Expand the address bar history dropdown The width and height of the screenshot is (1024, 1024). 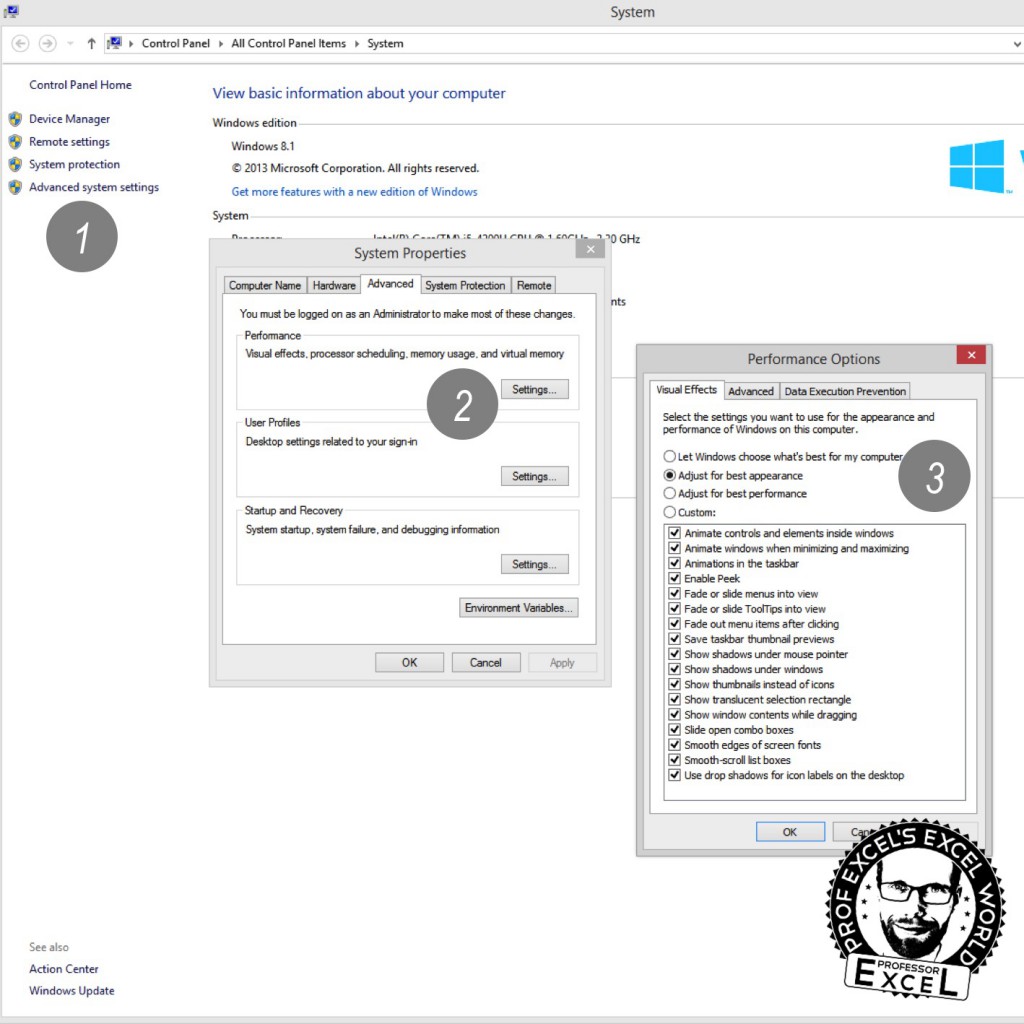[1017, 44]
